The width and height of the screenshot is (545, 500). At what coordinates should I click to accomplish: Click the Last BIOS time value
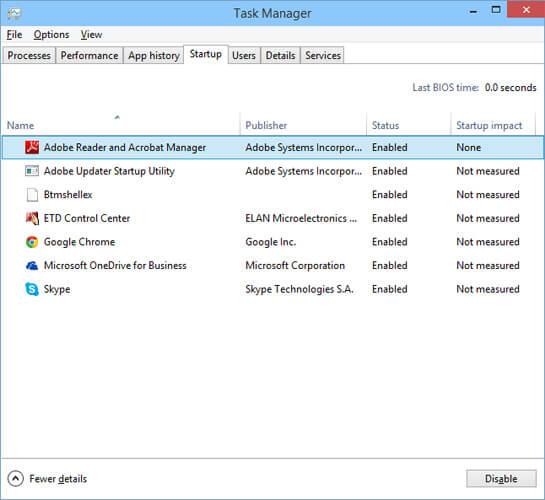510,88
